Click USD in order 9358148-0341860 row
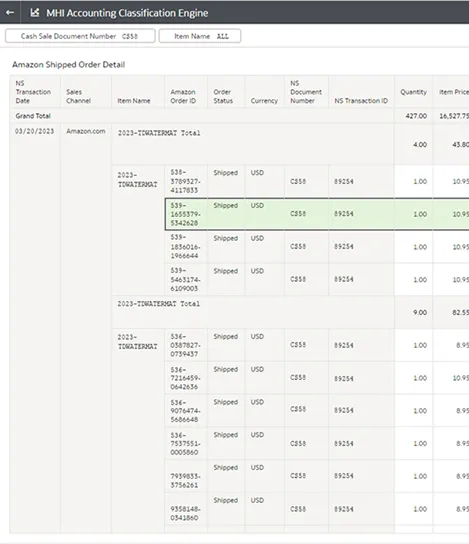Viewport: 469px width, 544px height. pos(257,500)
